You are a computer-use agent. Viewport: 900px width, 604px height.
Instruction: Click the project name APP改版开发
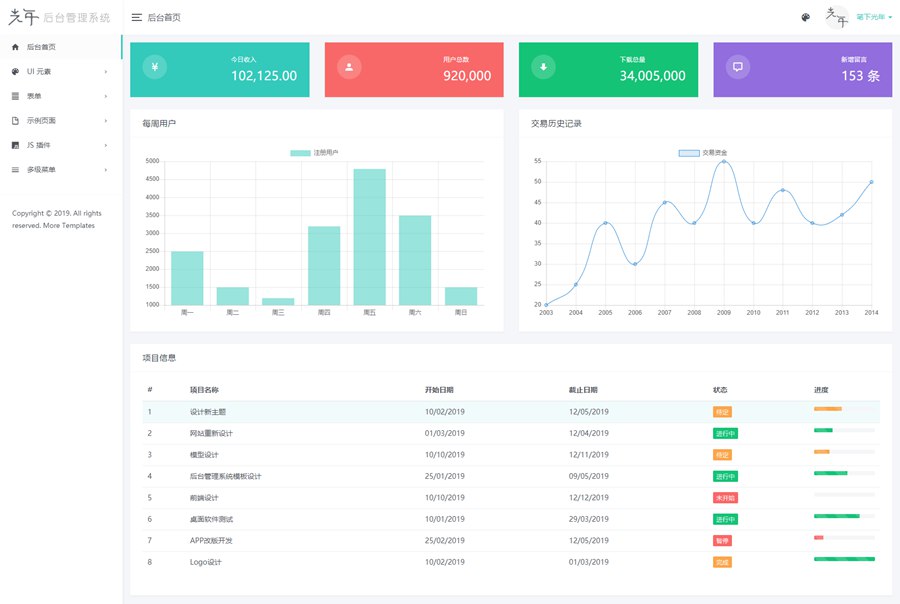click(x=211, y=541)
